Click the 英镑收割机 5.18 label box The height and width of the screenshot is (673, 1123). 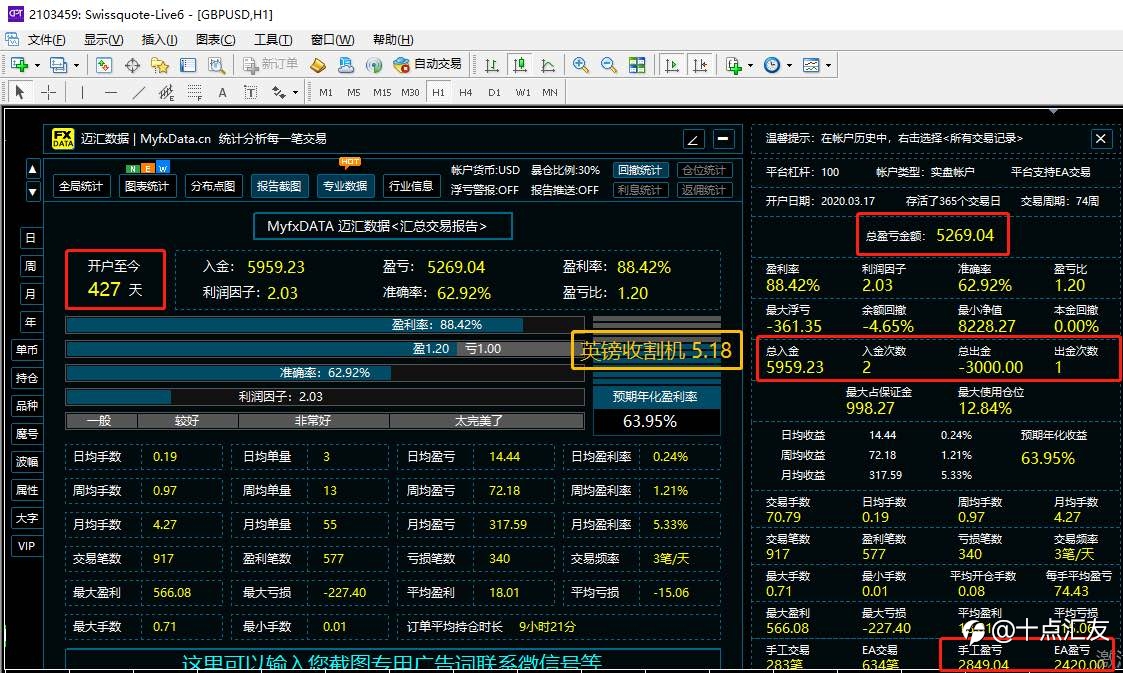pos(656,350)
